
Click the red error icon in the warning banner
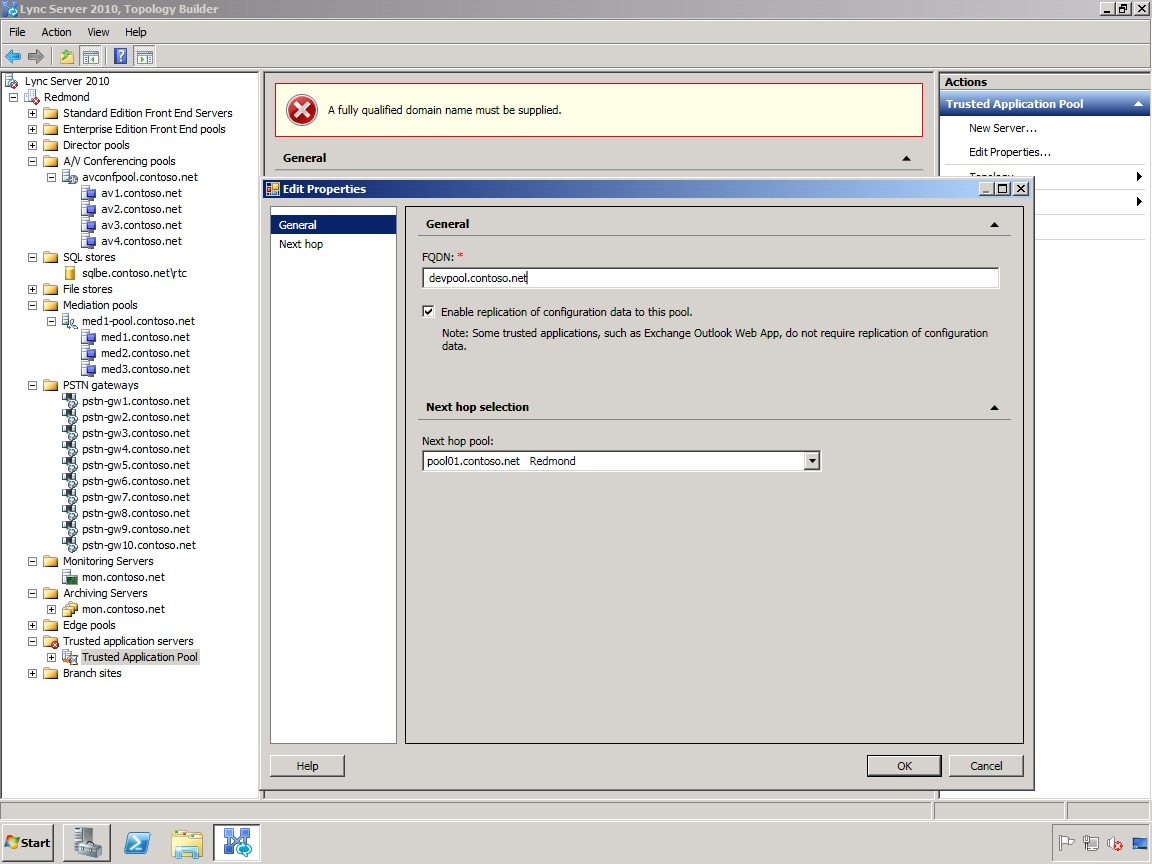pos(301,110)
